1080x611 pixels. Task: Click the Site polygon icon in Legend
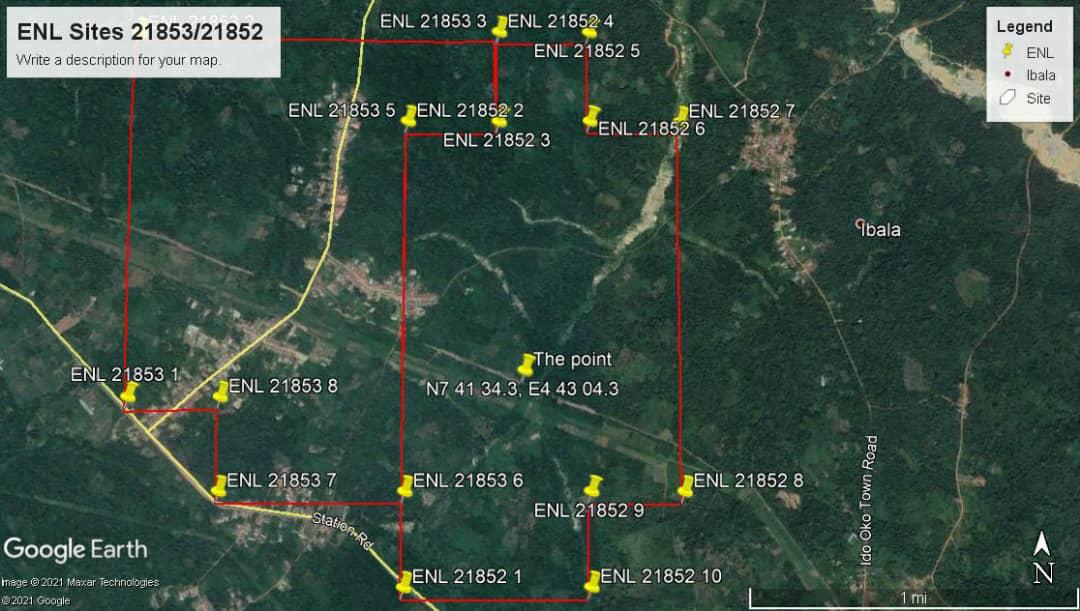coord(1008,98)
